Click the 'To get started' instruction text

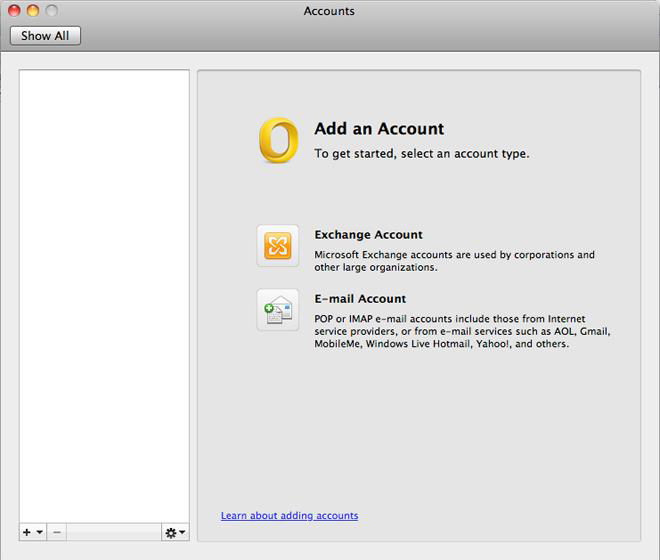421,154
